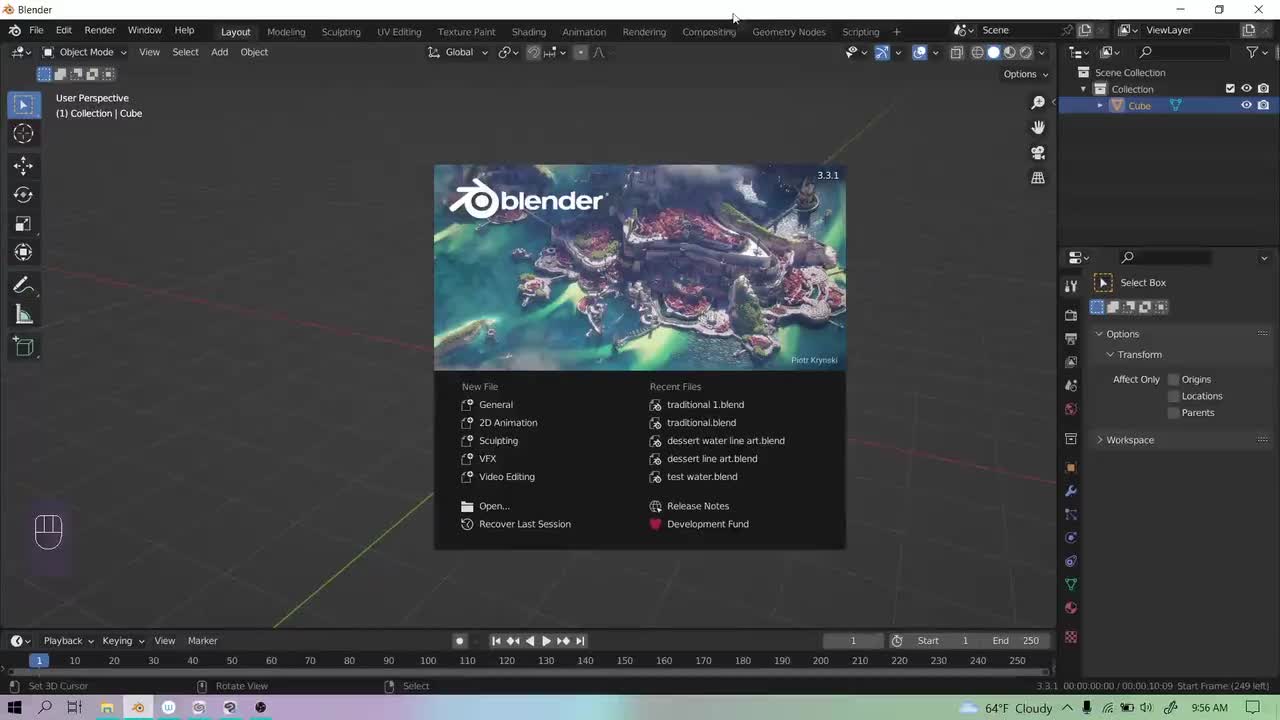Enable the Parents checkbox
Screen dimensions: 1280x720
[x=1174, y=413]
